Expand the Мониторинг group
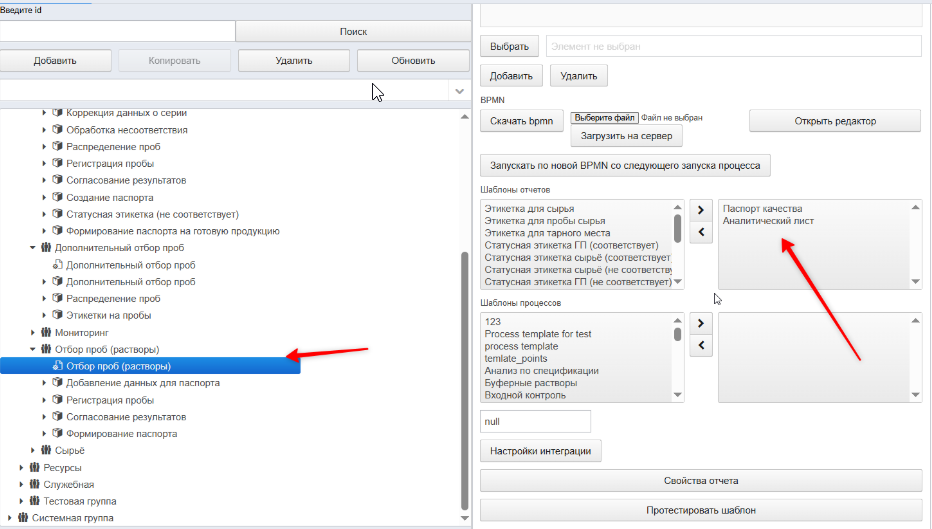 pyautogui.click(x=33, y=333)
